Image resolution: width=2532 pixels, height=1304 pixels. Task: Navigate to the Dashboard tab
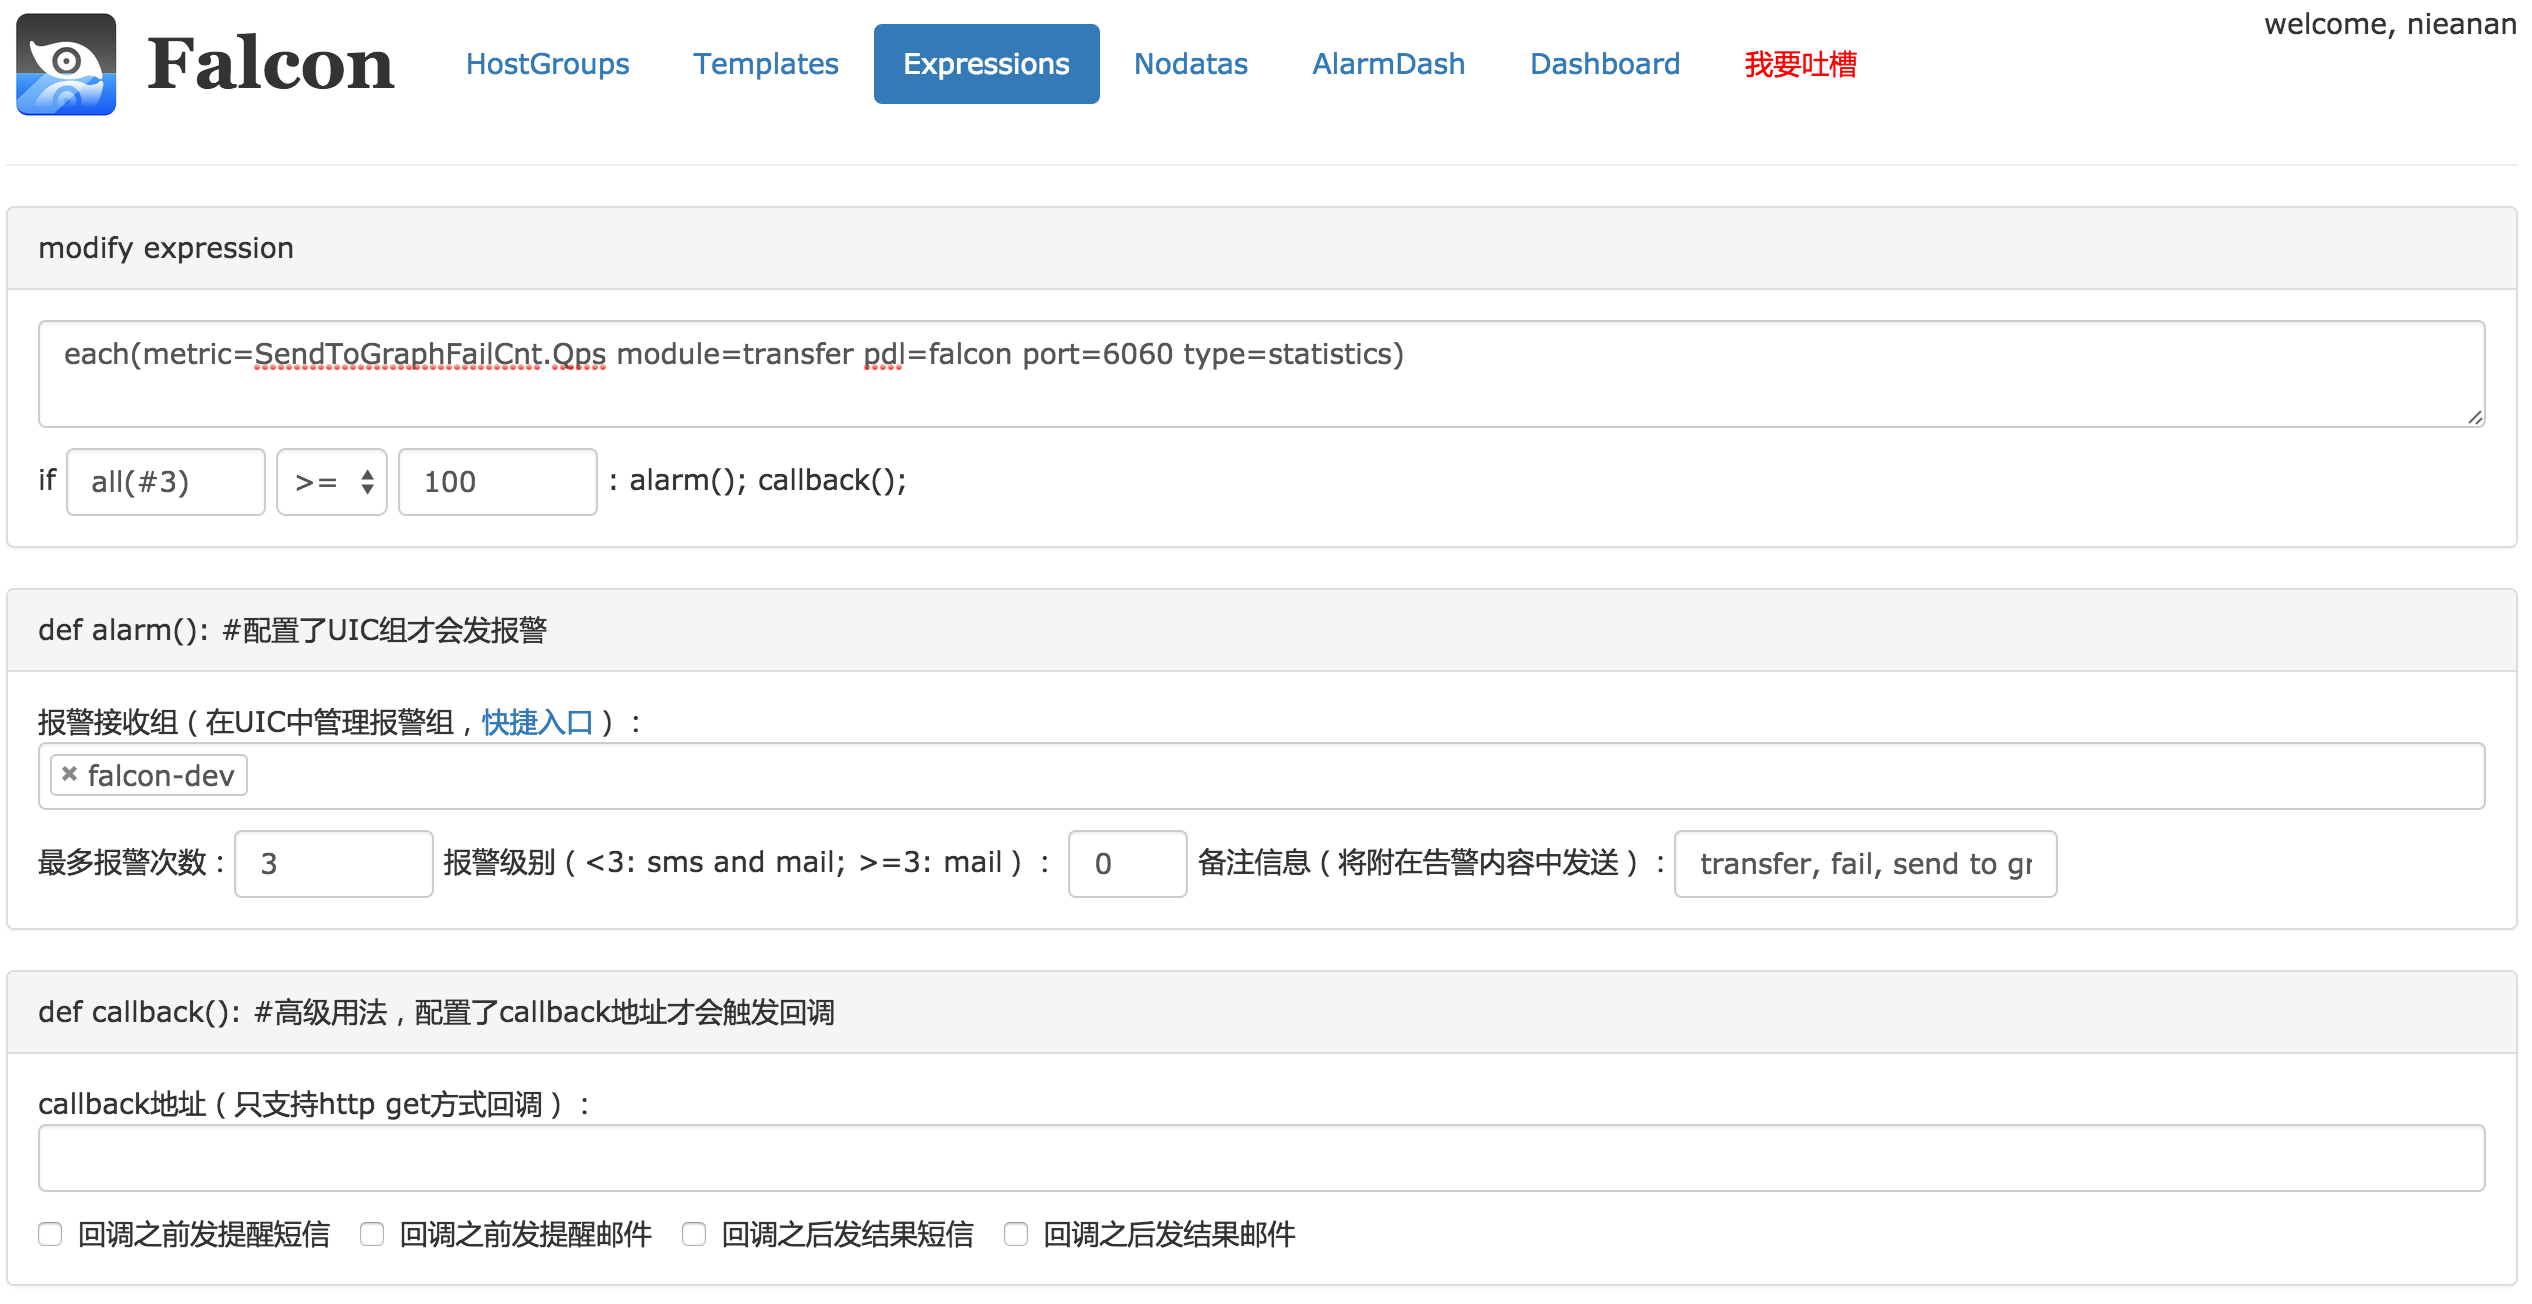pyautogui.click(x=1604, y=64)
